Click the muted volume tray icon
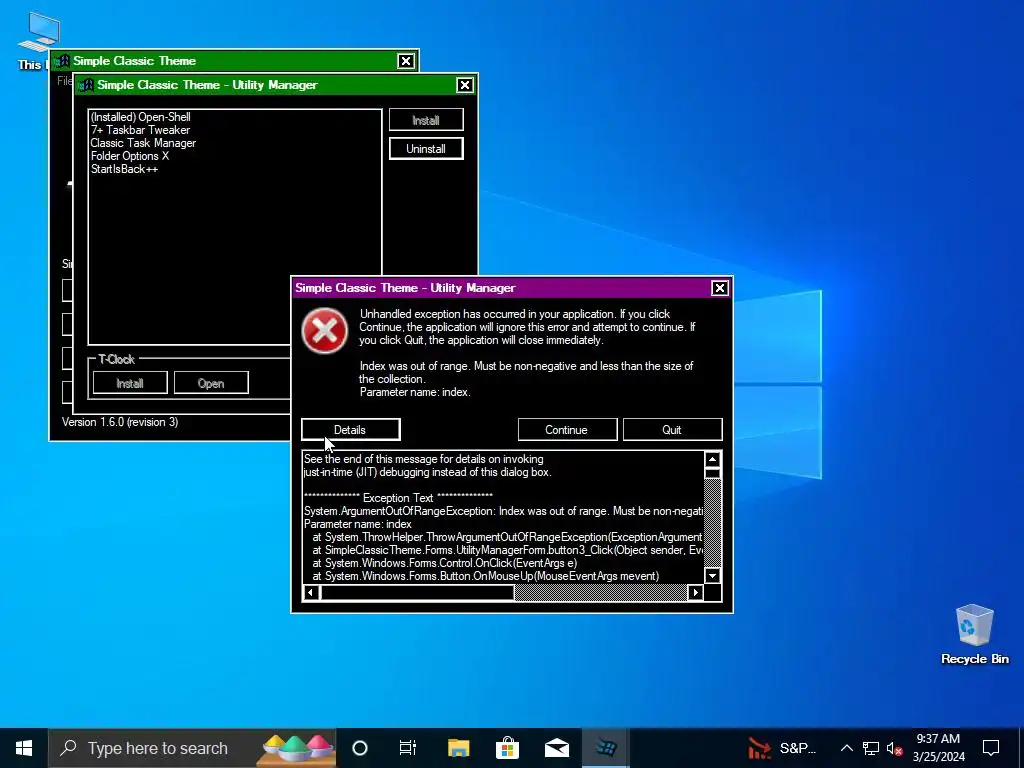Screen dimensions: 1024x768 coord(895,748)
